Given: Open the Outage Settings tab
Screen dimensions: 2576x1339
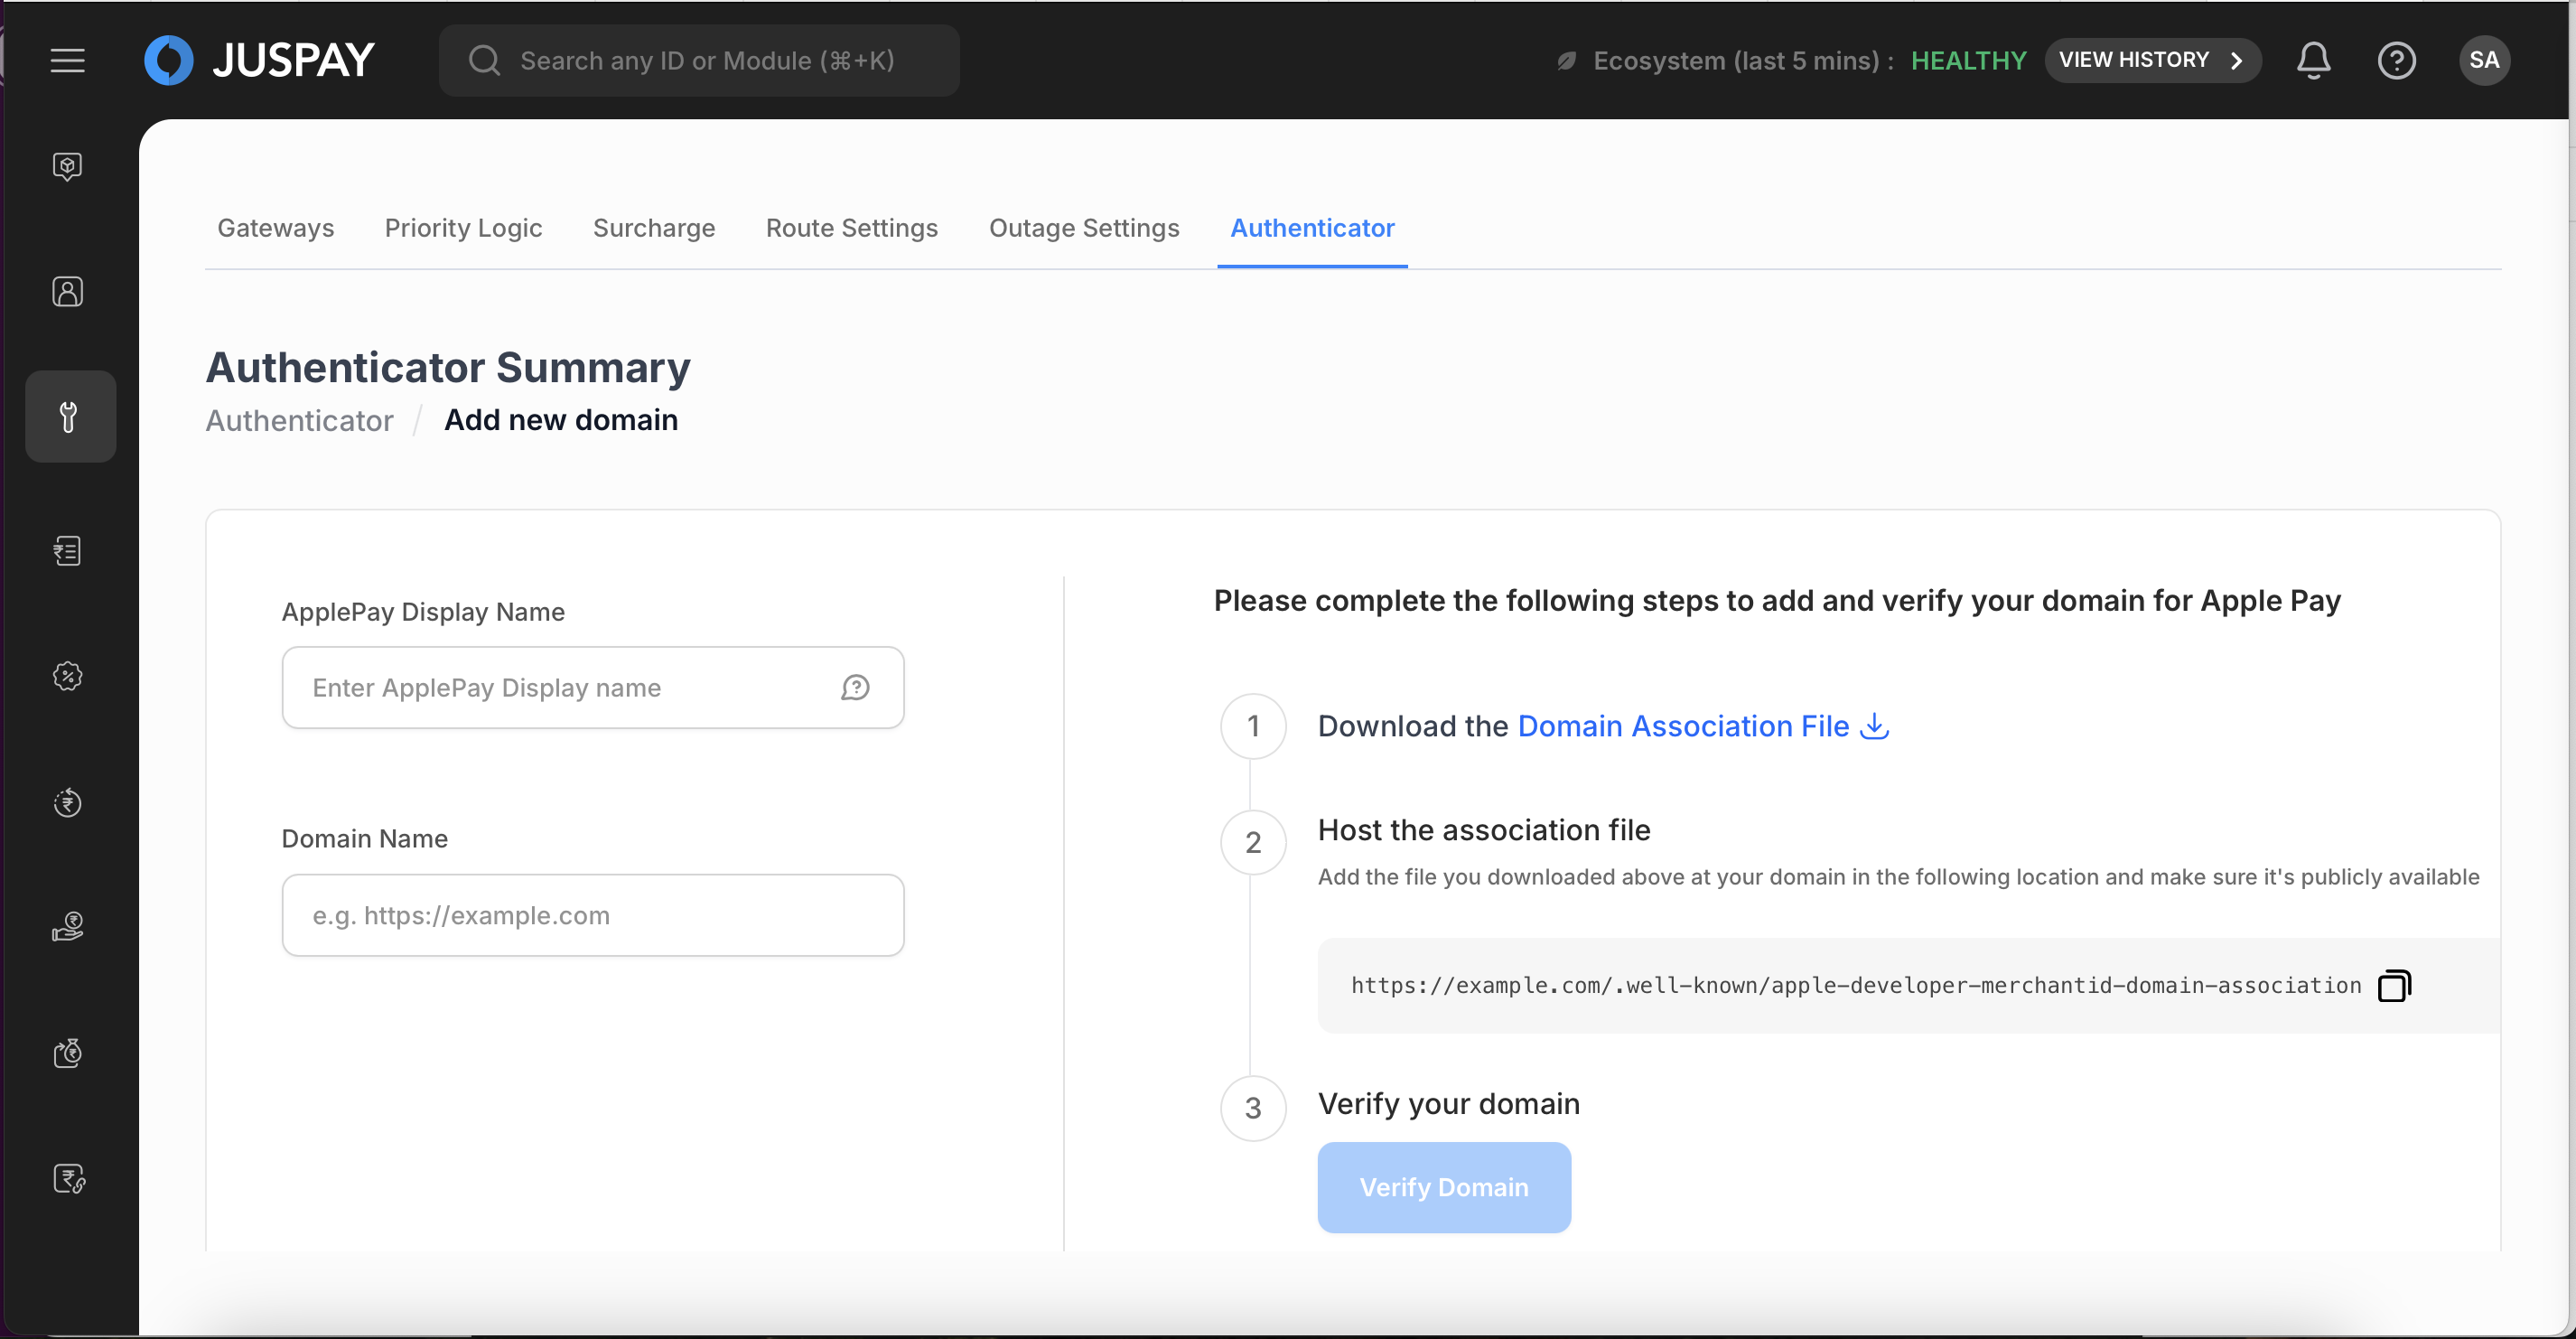Looking at the screenshot, I should (1084, 228).
